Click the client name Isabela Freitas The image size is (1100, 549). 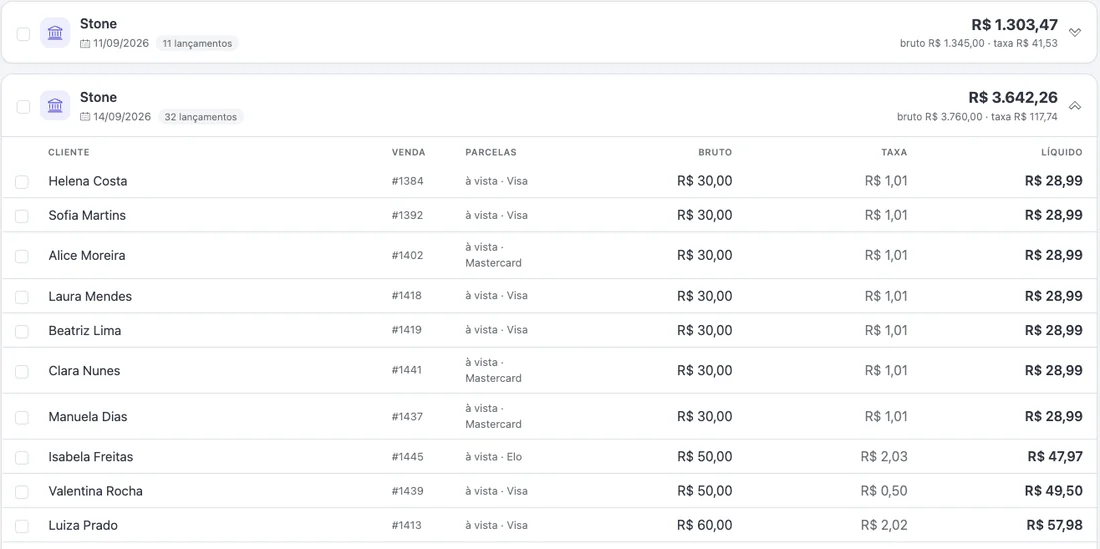(90, 456)
